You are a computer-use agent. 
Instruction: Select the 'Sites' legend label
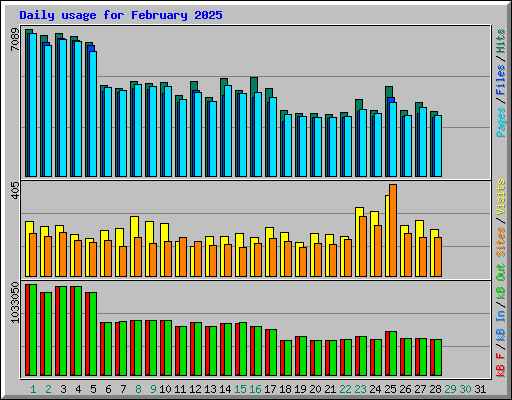click(500, 241)
